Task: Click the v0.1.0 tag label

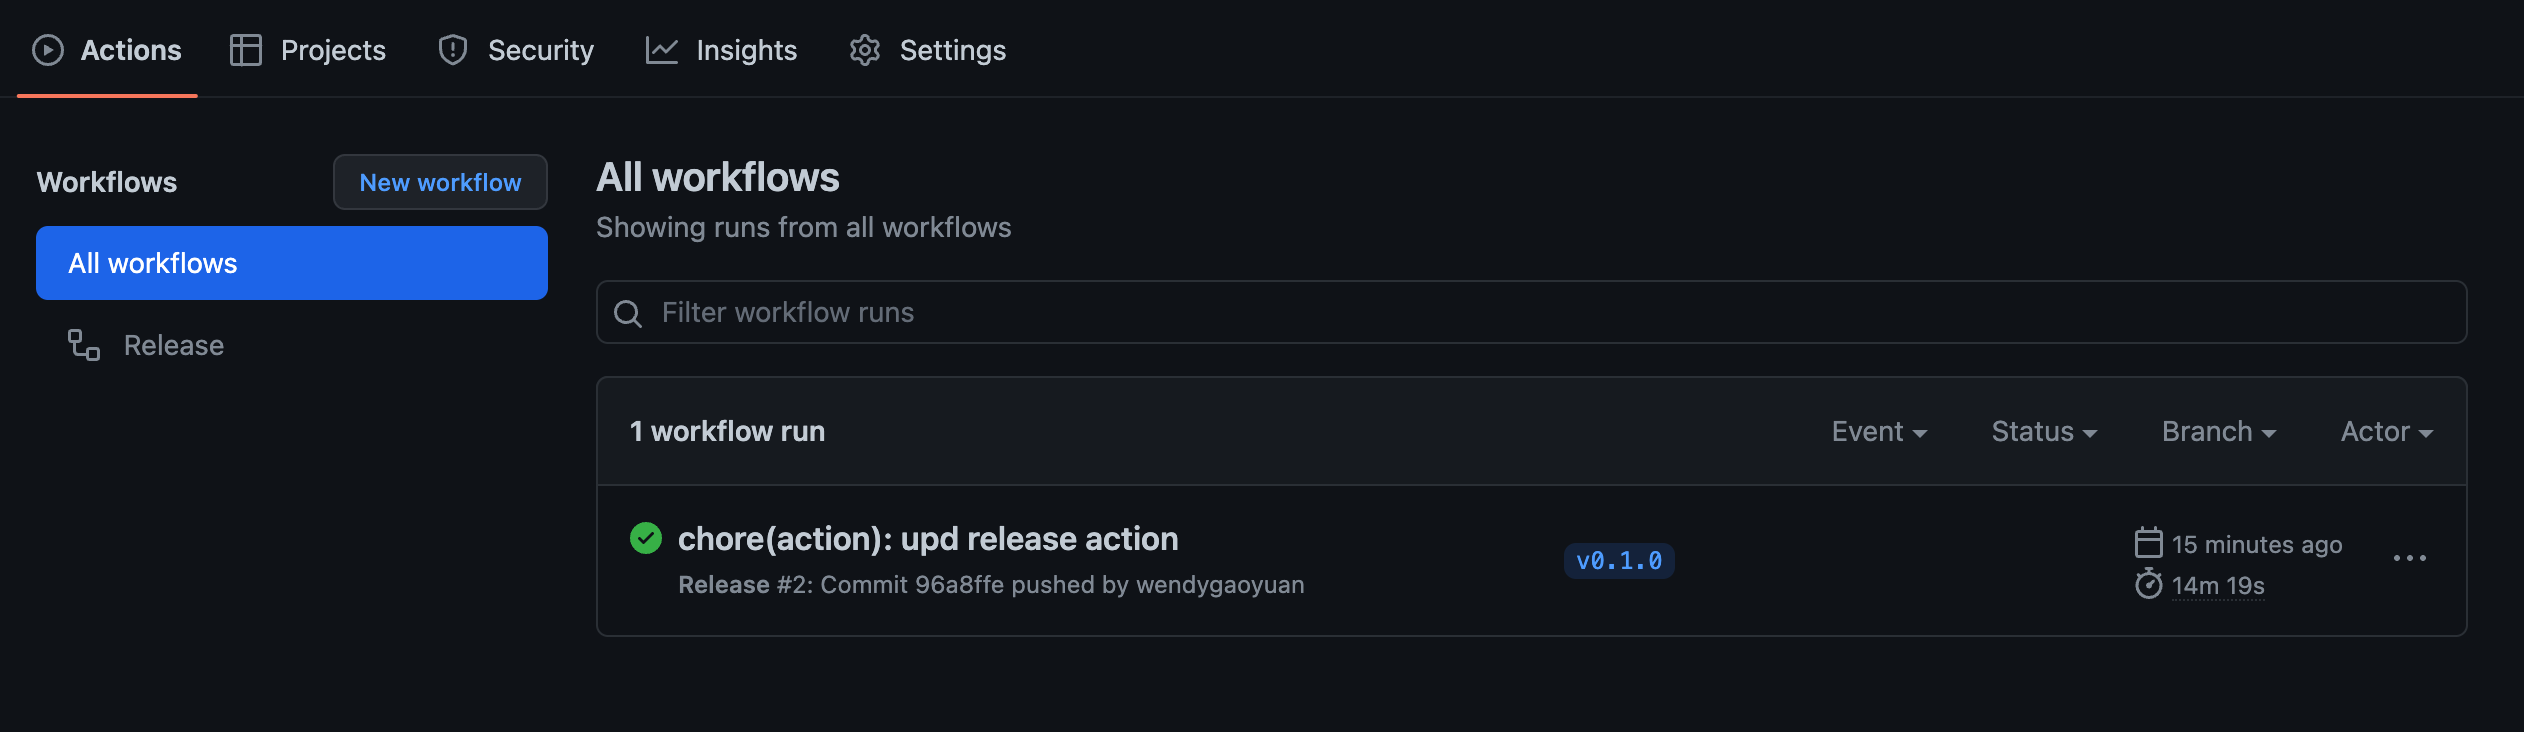Action: [1619, 561]
